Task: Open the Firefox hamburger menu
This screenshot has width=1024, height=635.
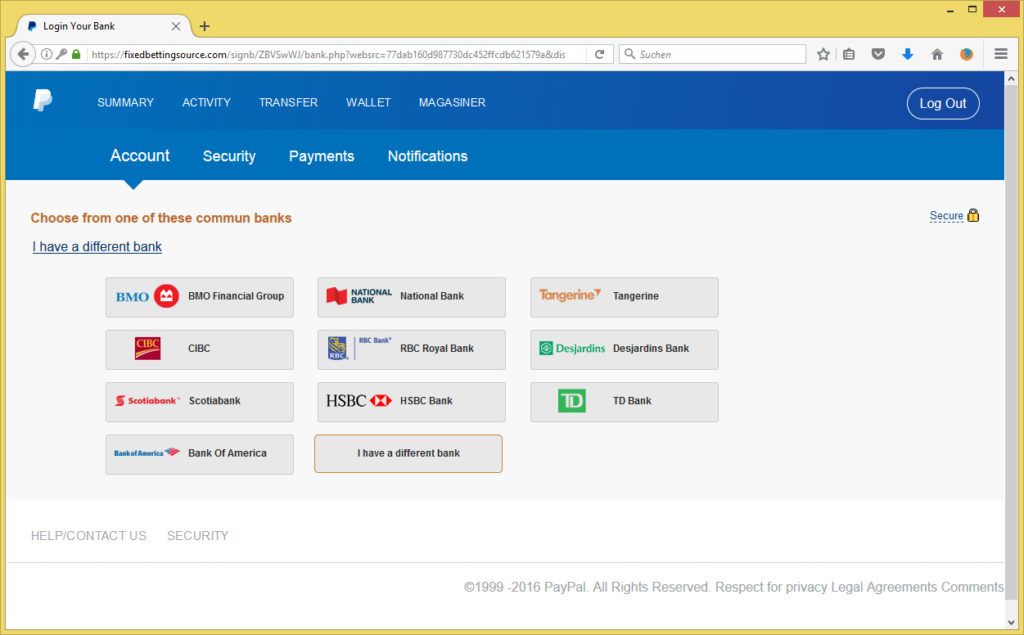Action: [1001, 54]
